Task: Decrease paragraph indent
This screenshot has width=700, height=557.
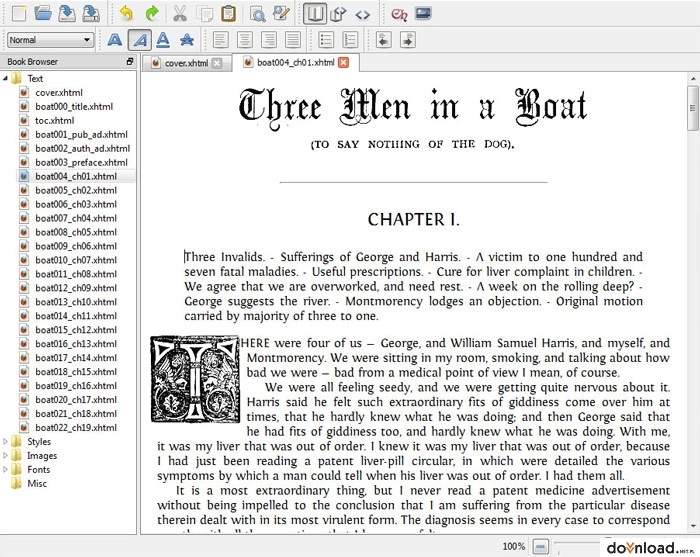Action: coord(384,40)
